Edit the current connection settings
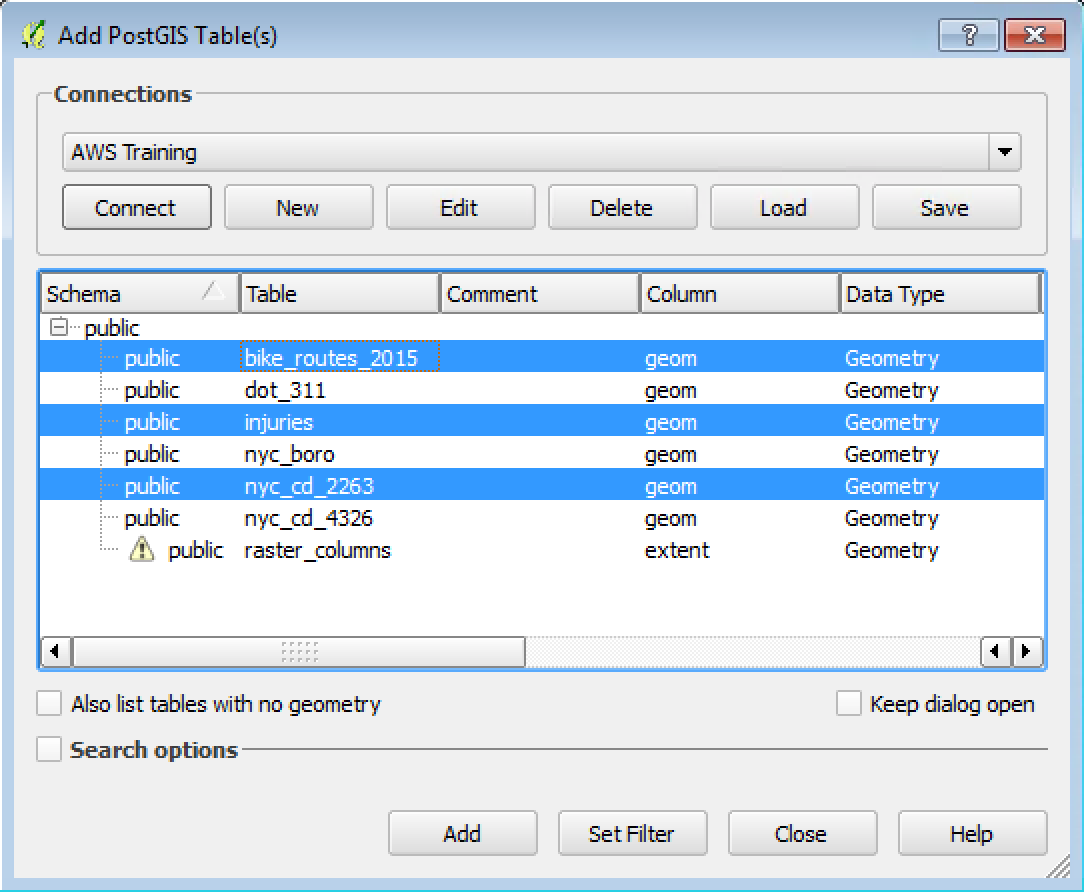The height and width of the screenshot is (892, 1084). [460, 207]
